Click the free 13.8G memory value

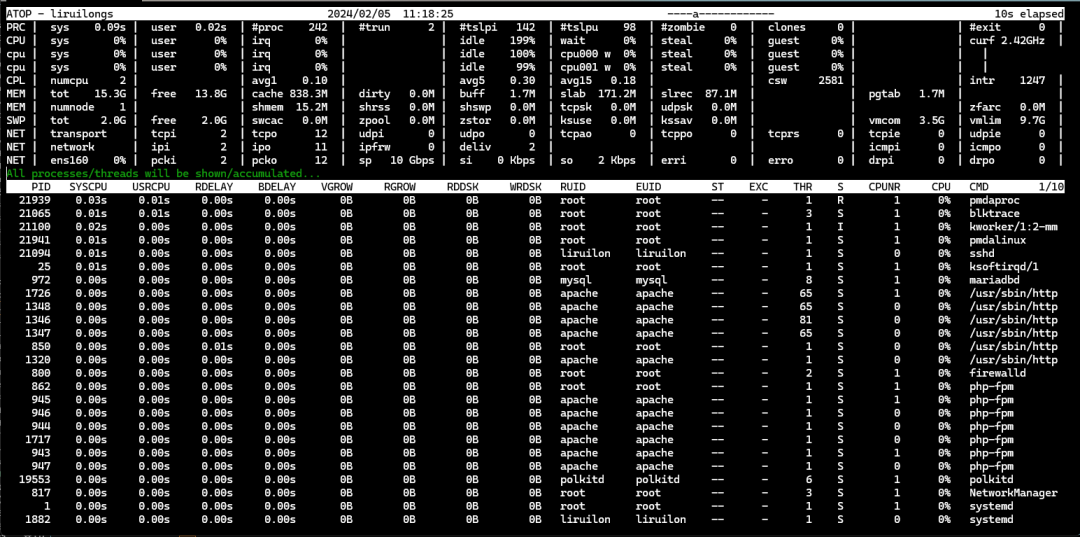click(189, 94)
